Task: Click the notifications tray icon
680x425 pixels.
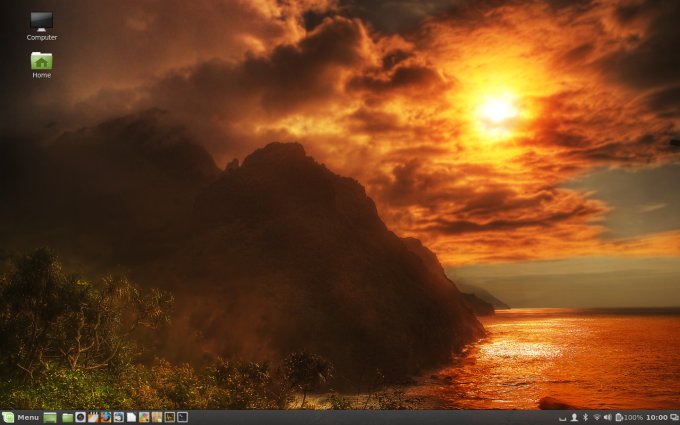Action: tap(563, 418)
